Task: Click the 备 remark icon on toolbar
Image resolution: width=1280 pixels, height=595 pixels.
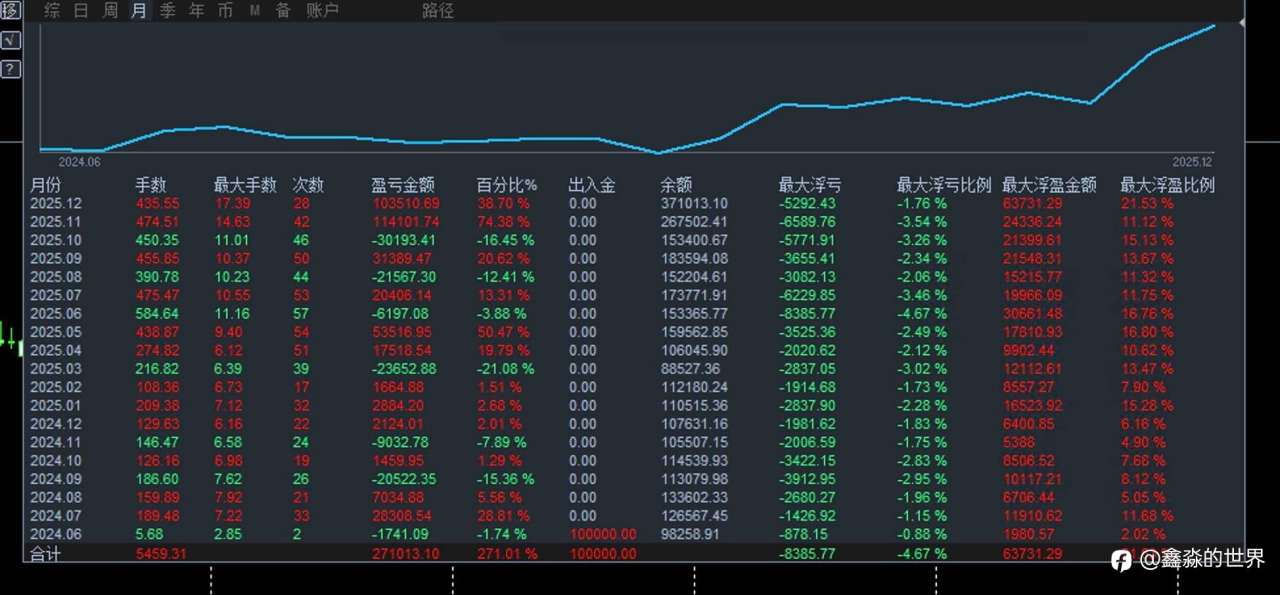Action: coord(281,11)
